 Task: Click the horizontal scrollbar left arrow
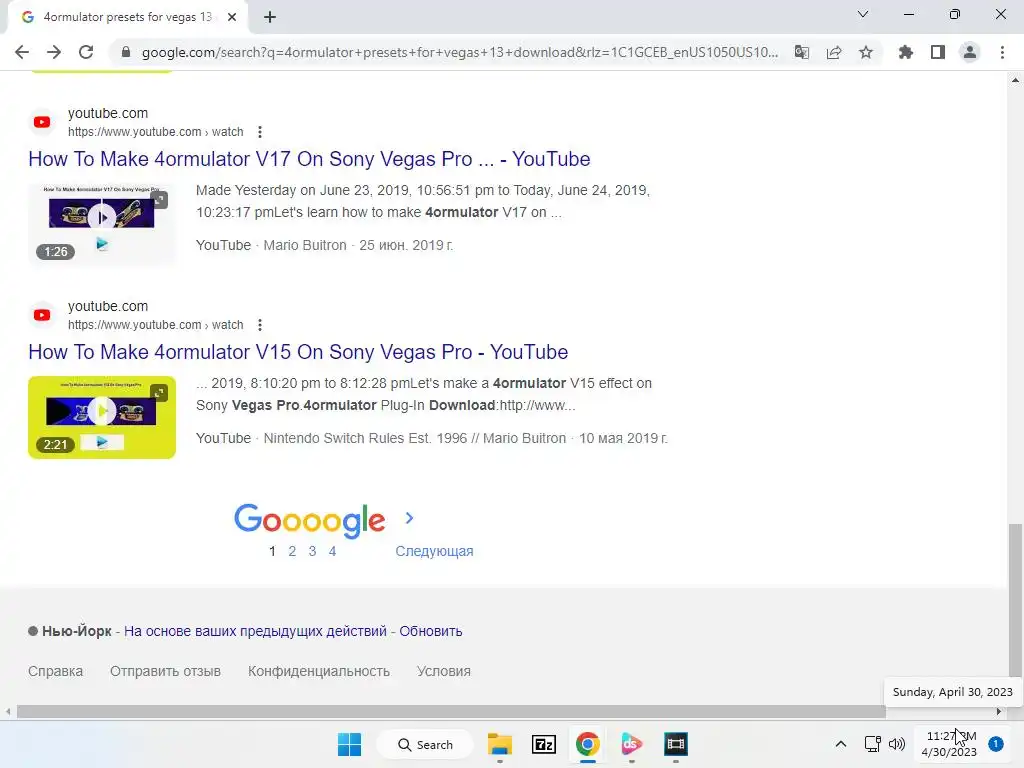click(x=8, y=712)
